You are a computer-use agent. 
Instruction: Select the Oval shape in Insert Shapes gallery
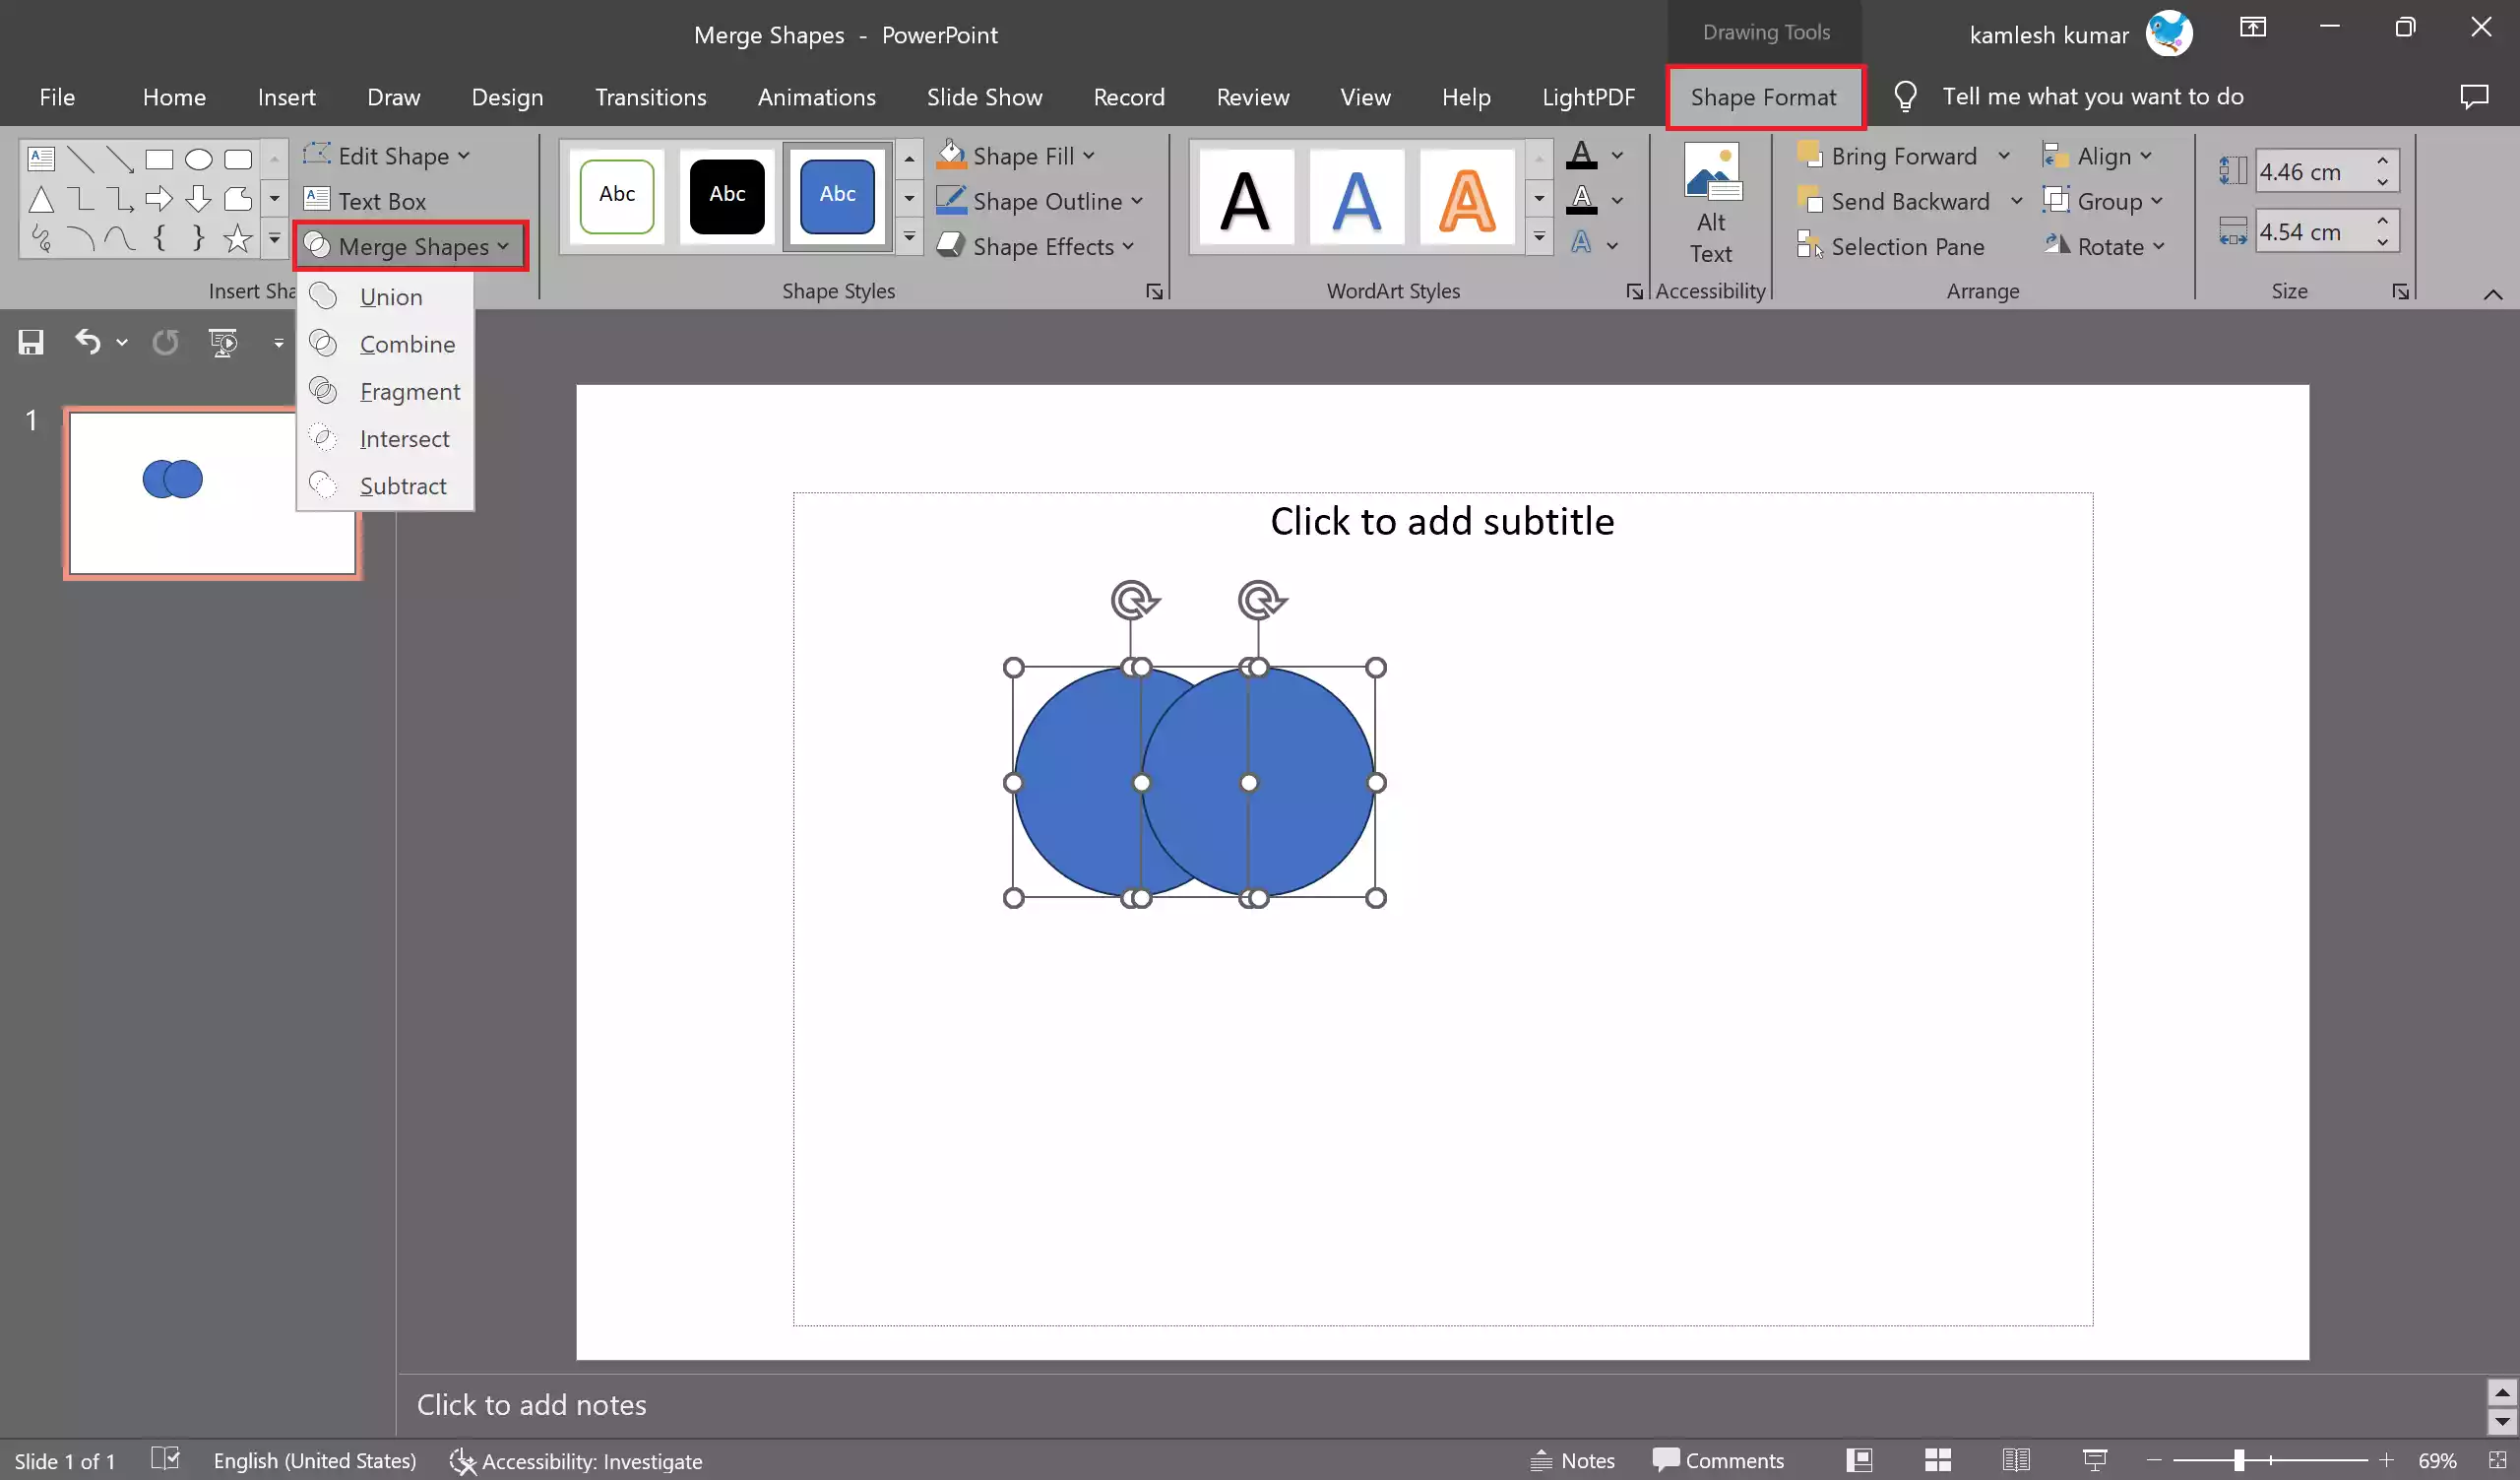197,158
